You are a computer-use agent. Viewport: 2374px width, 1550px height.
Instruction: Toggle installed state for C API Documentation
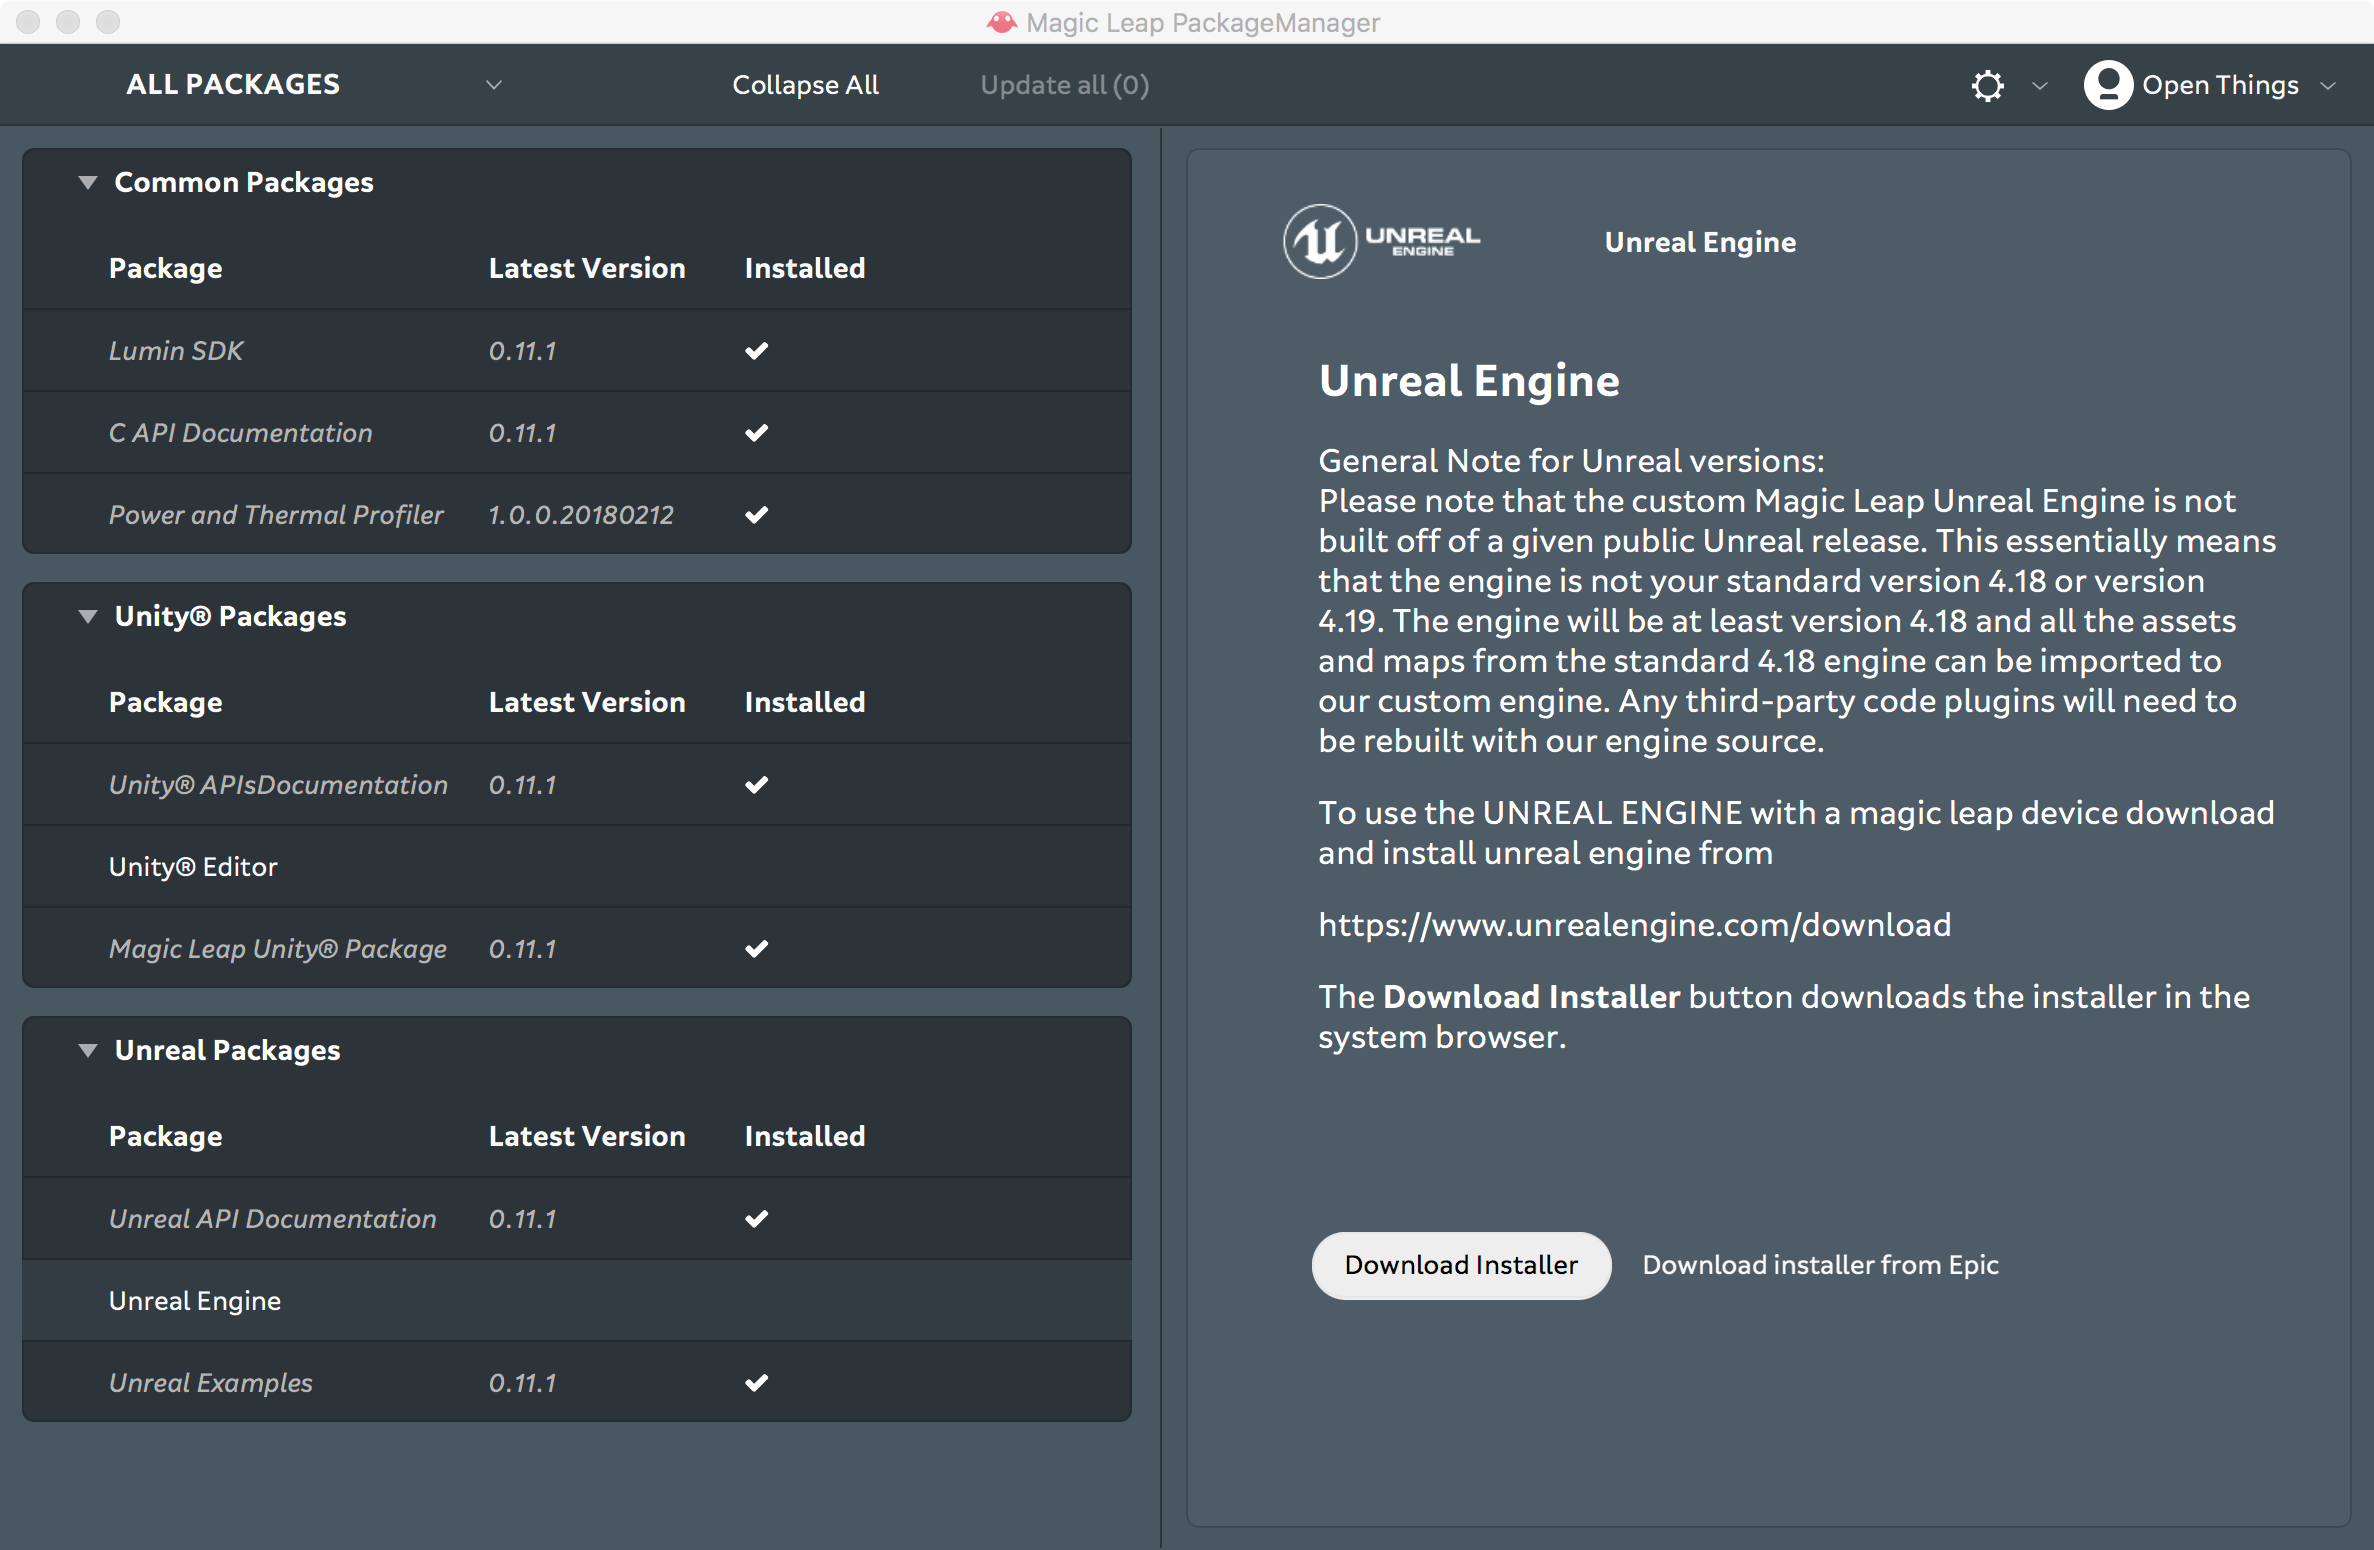tap(756, 432)
